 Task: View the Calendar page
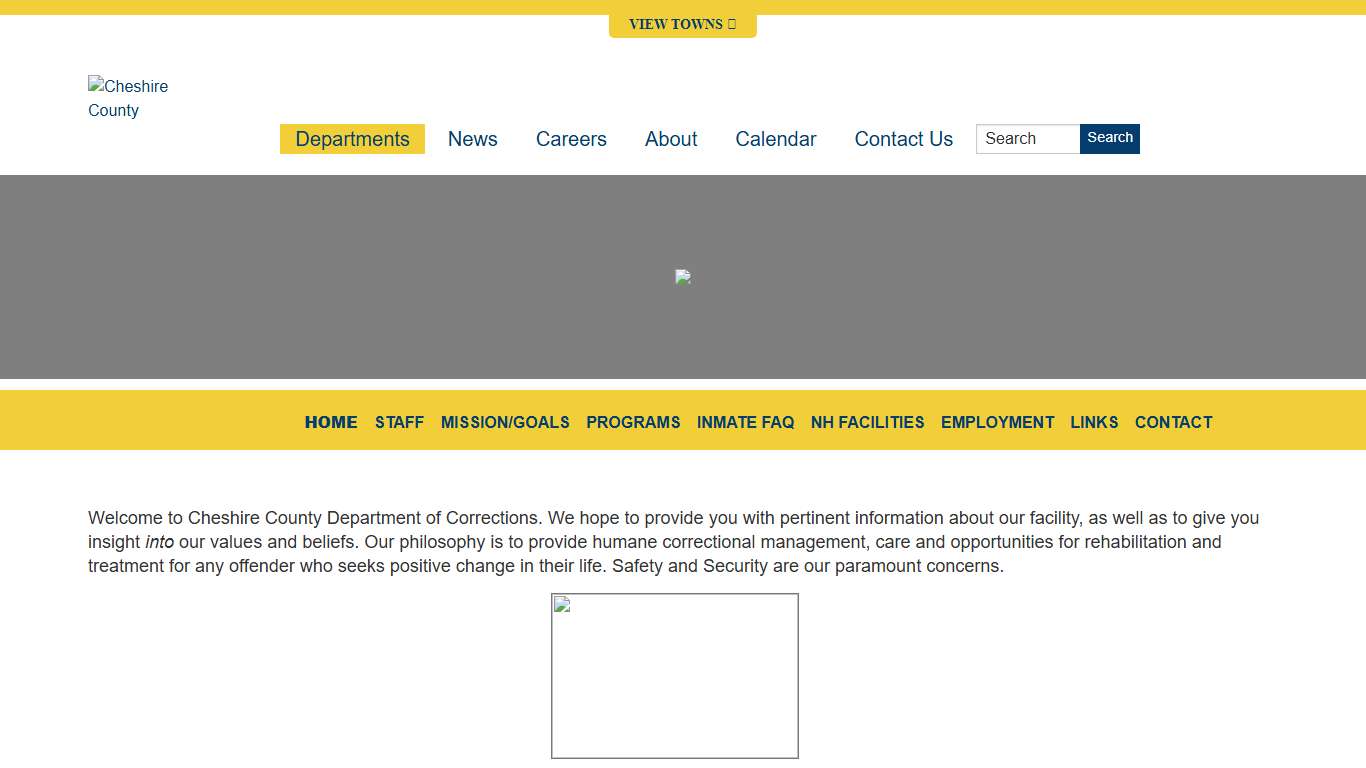776,139
